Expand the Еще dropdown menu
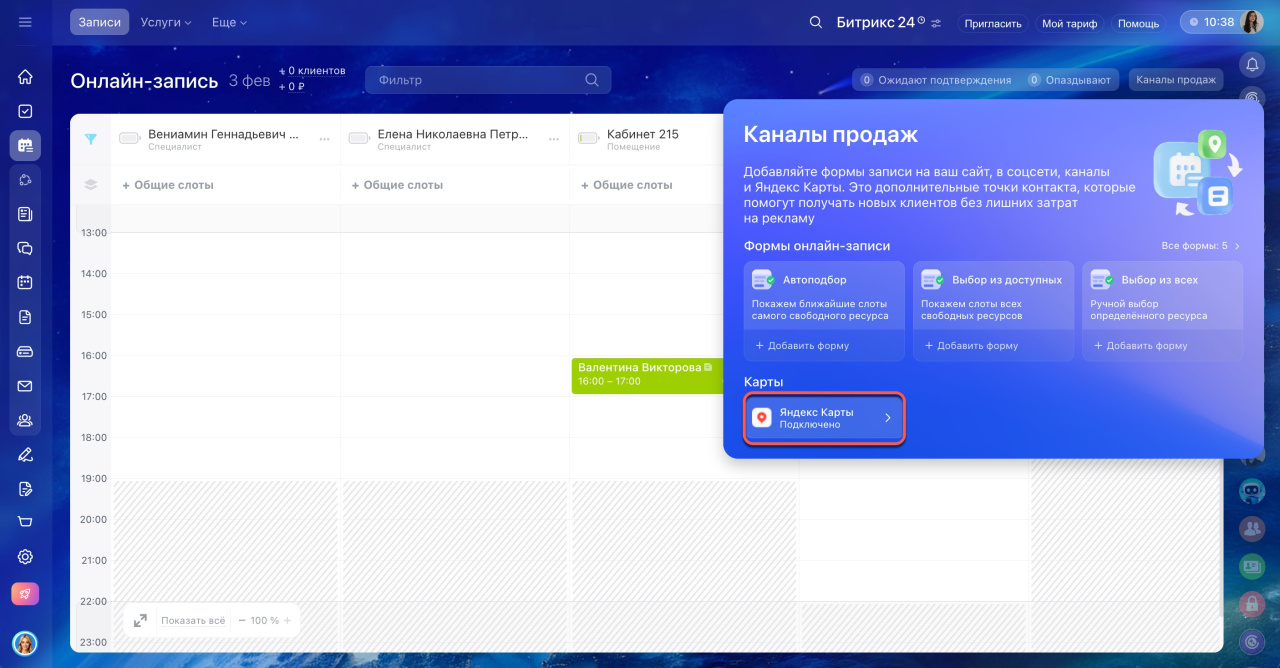The image size is (1280, 668). 229,22
